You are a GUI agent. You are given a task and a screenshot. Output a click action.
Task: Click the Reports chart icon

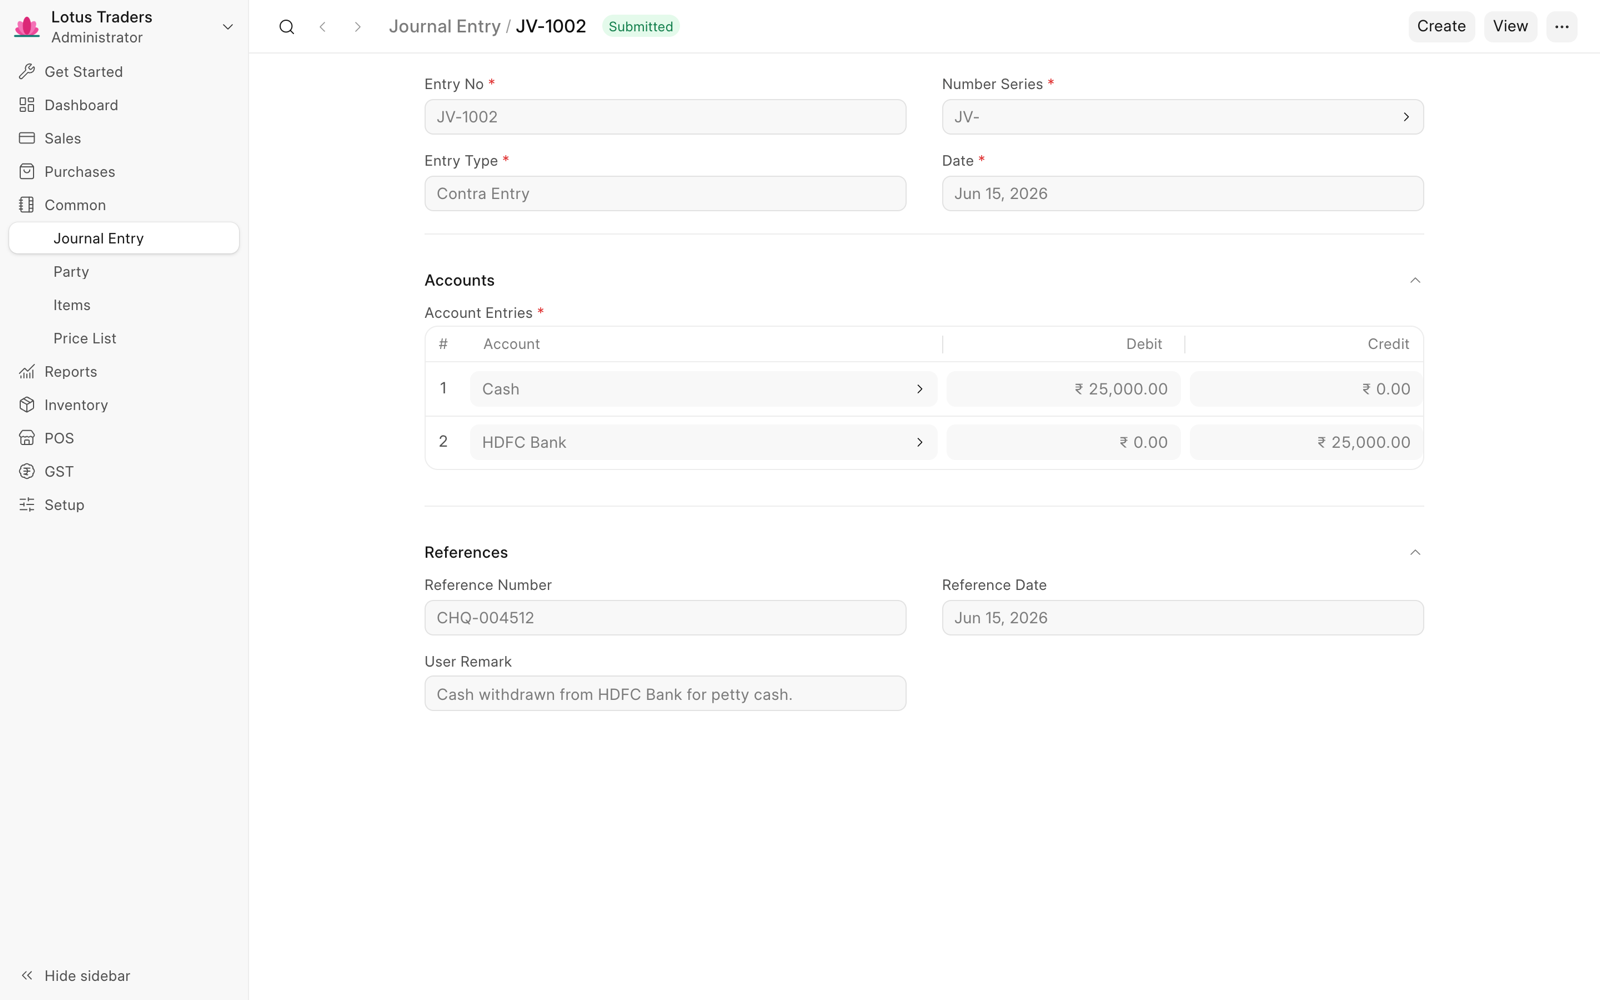tap(27, 372)
